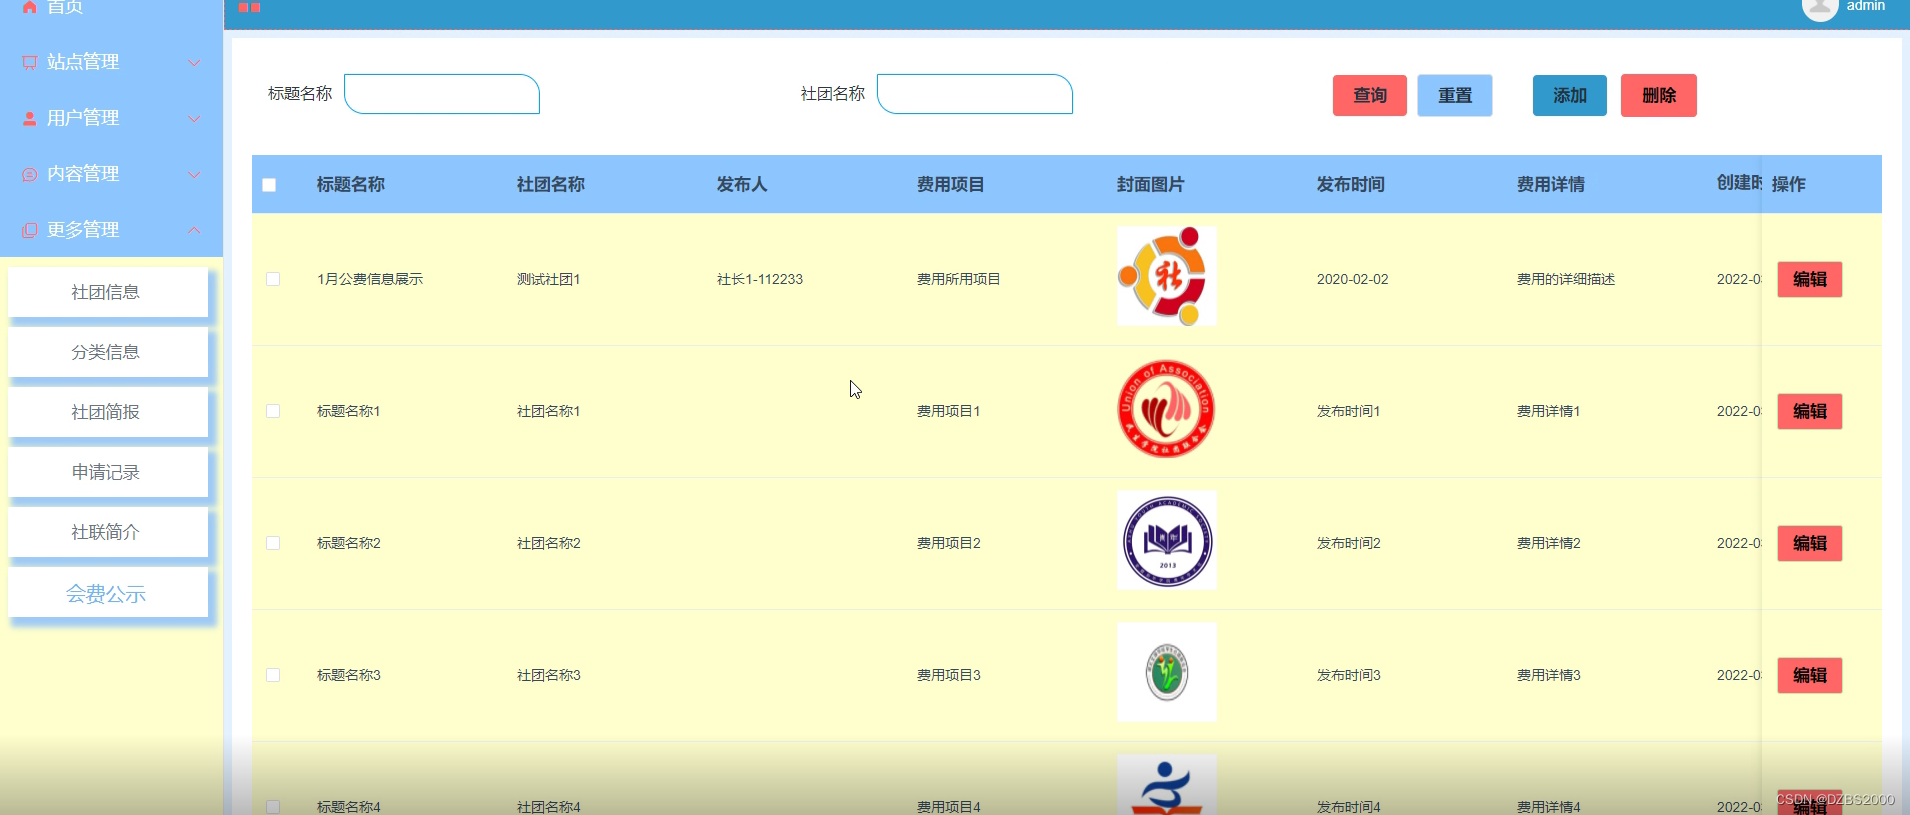The height and width of the screenshot is (815, 1910).
Task: Click the red squares icon in top bar
Action: (249, 7)
